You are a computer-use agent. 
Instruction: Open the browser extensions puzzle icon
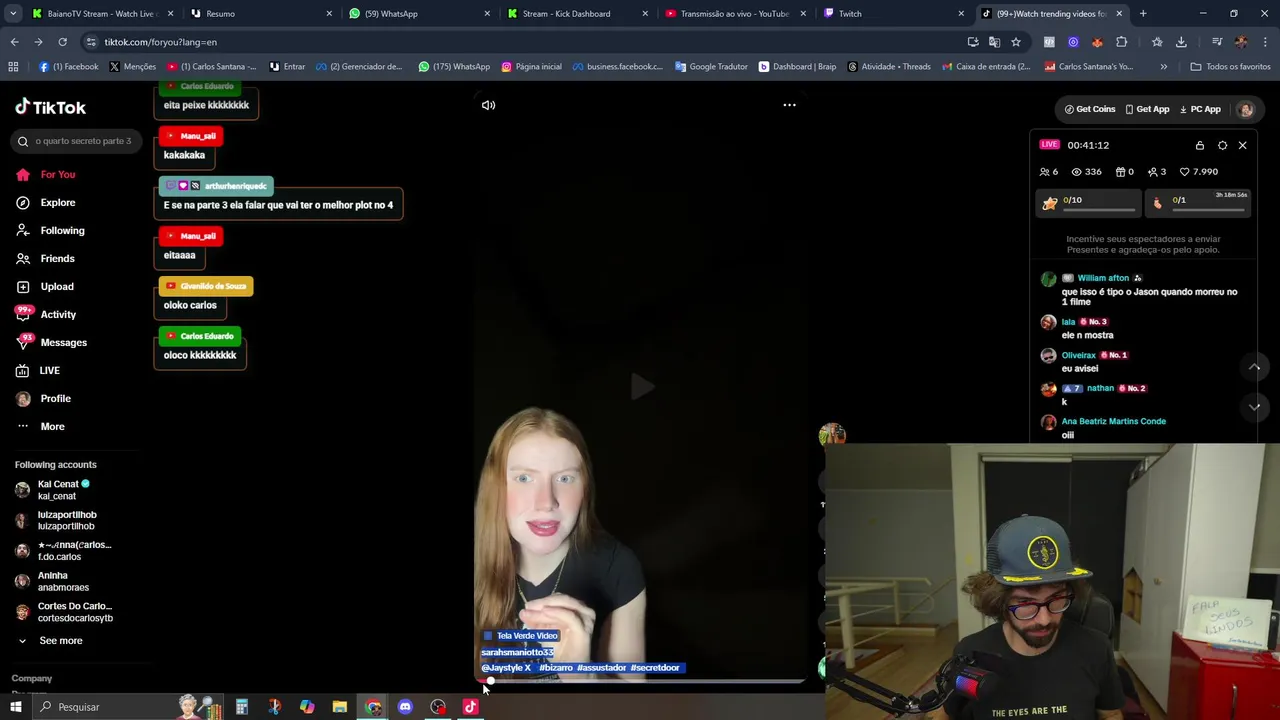point(1121,42)
